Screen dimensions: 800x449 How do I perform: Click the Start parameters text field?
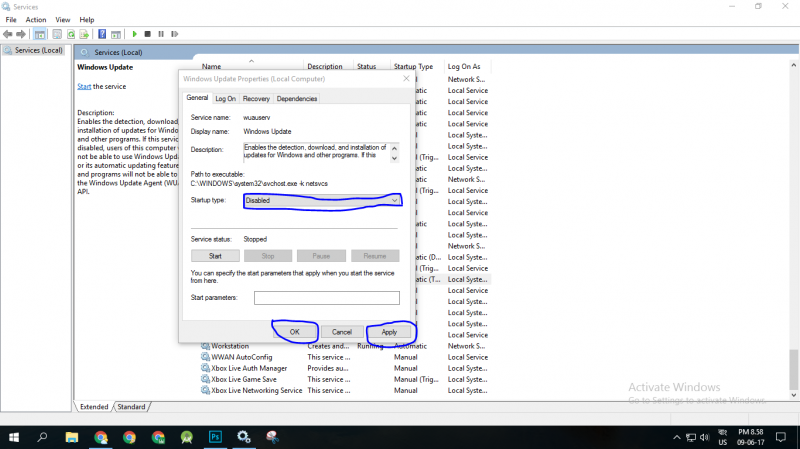pos(327,298)
